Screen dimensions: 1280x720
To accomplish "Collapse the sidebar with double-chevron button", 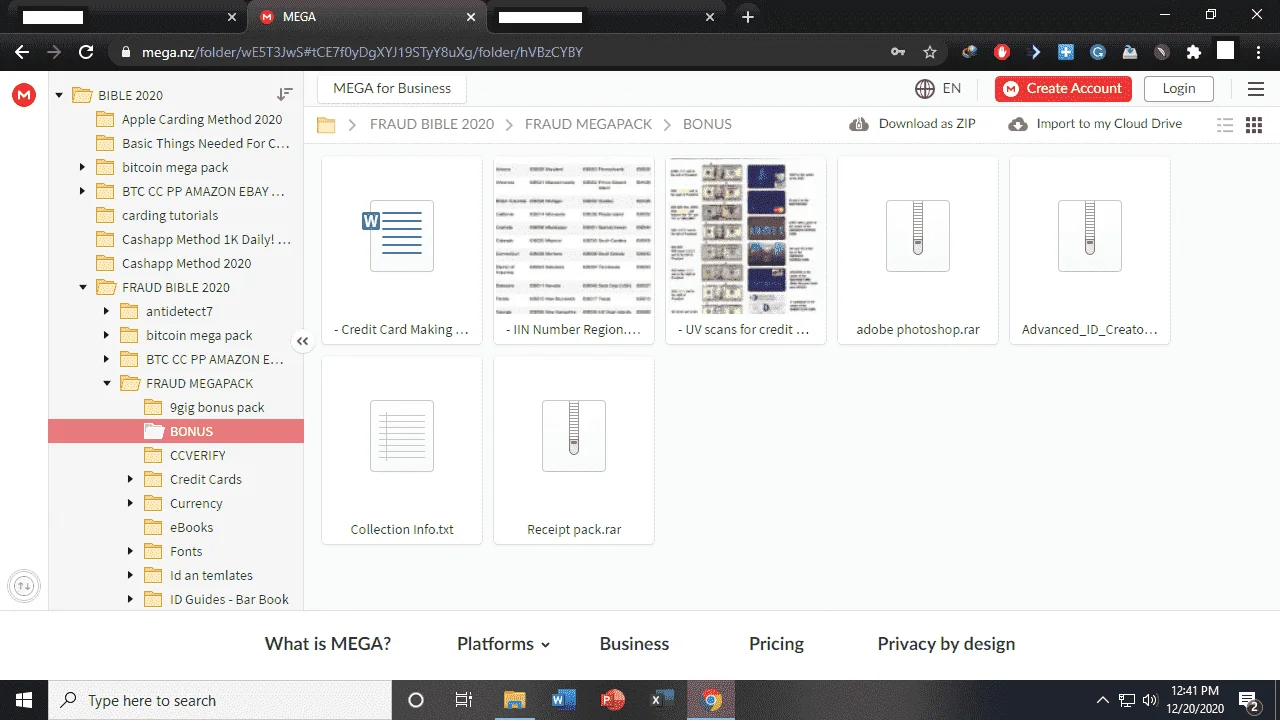I will point(303,341).
